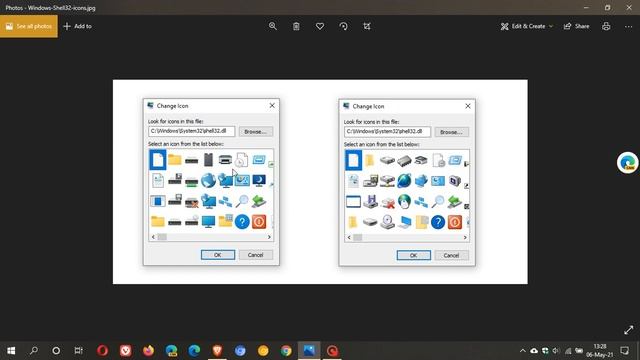640x360 pixels.
Task: Enter full screen with the diagonal arrows icon
Action: [x=629, y=330]
